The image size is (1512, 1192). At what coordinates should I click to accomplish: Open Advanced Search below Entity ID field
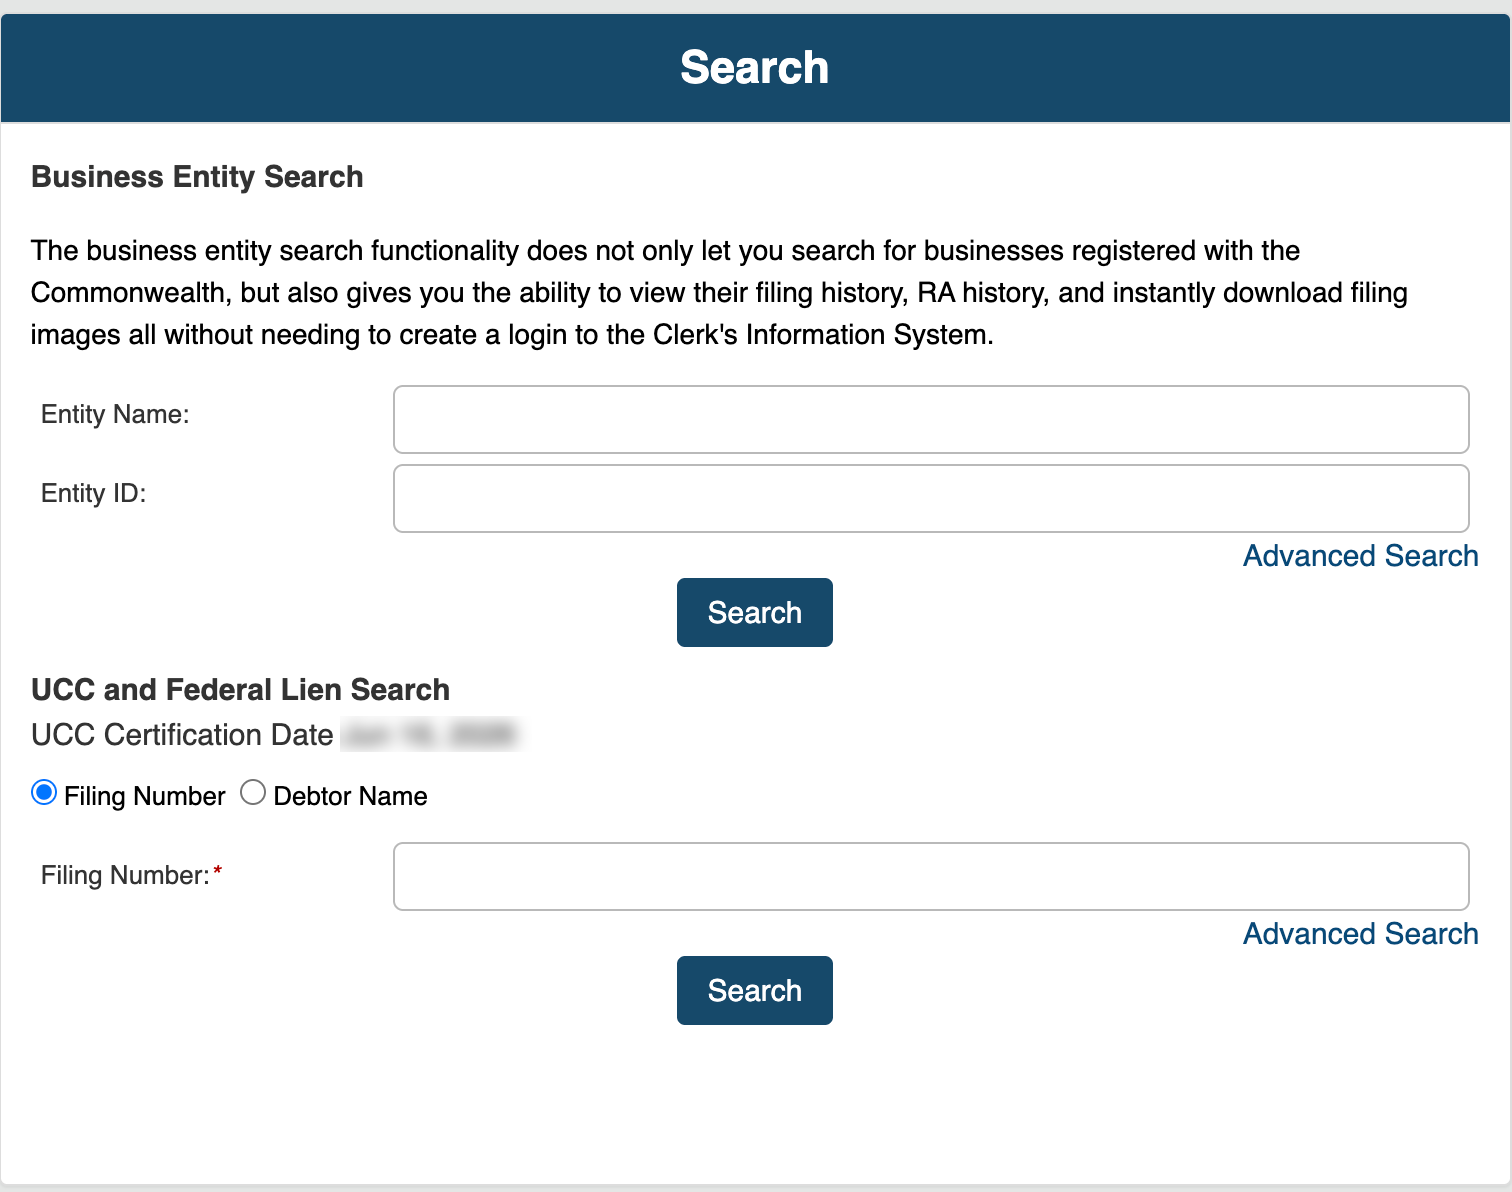(1360, 556)
